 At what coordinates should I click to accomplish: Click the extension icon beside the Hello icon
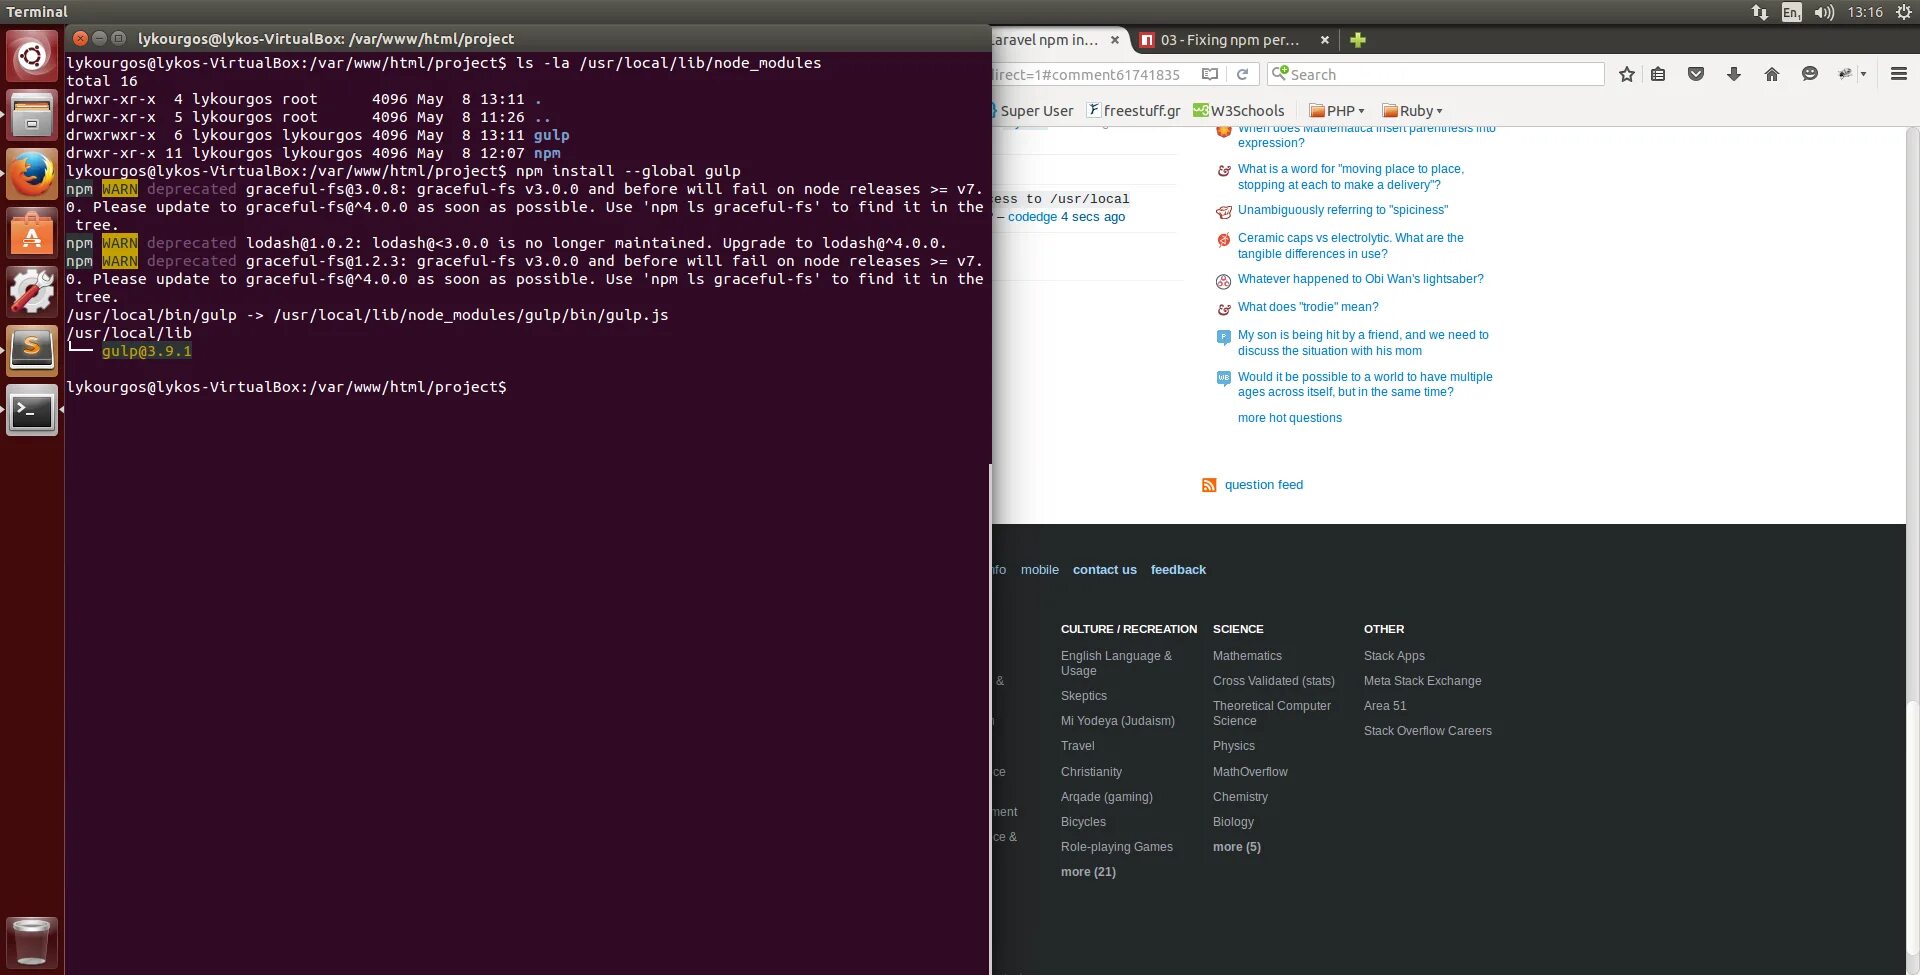pos(1845,74)
